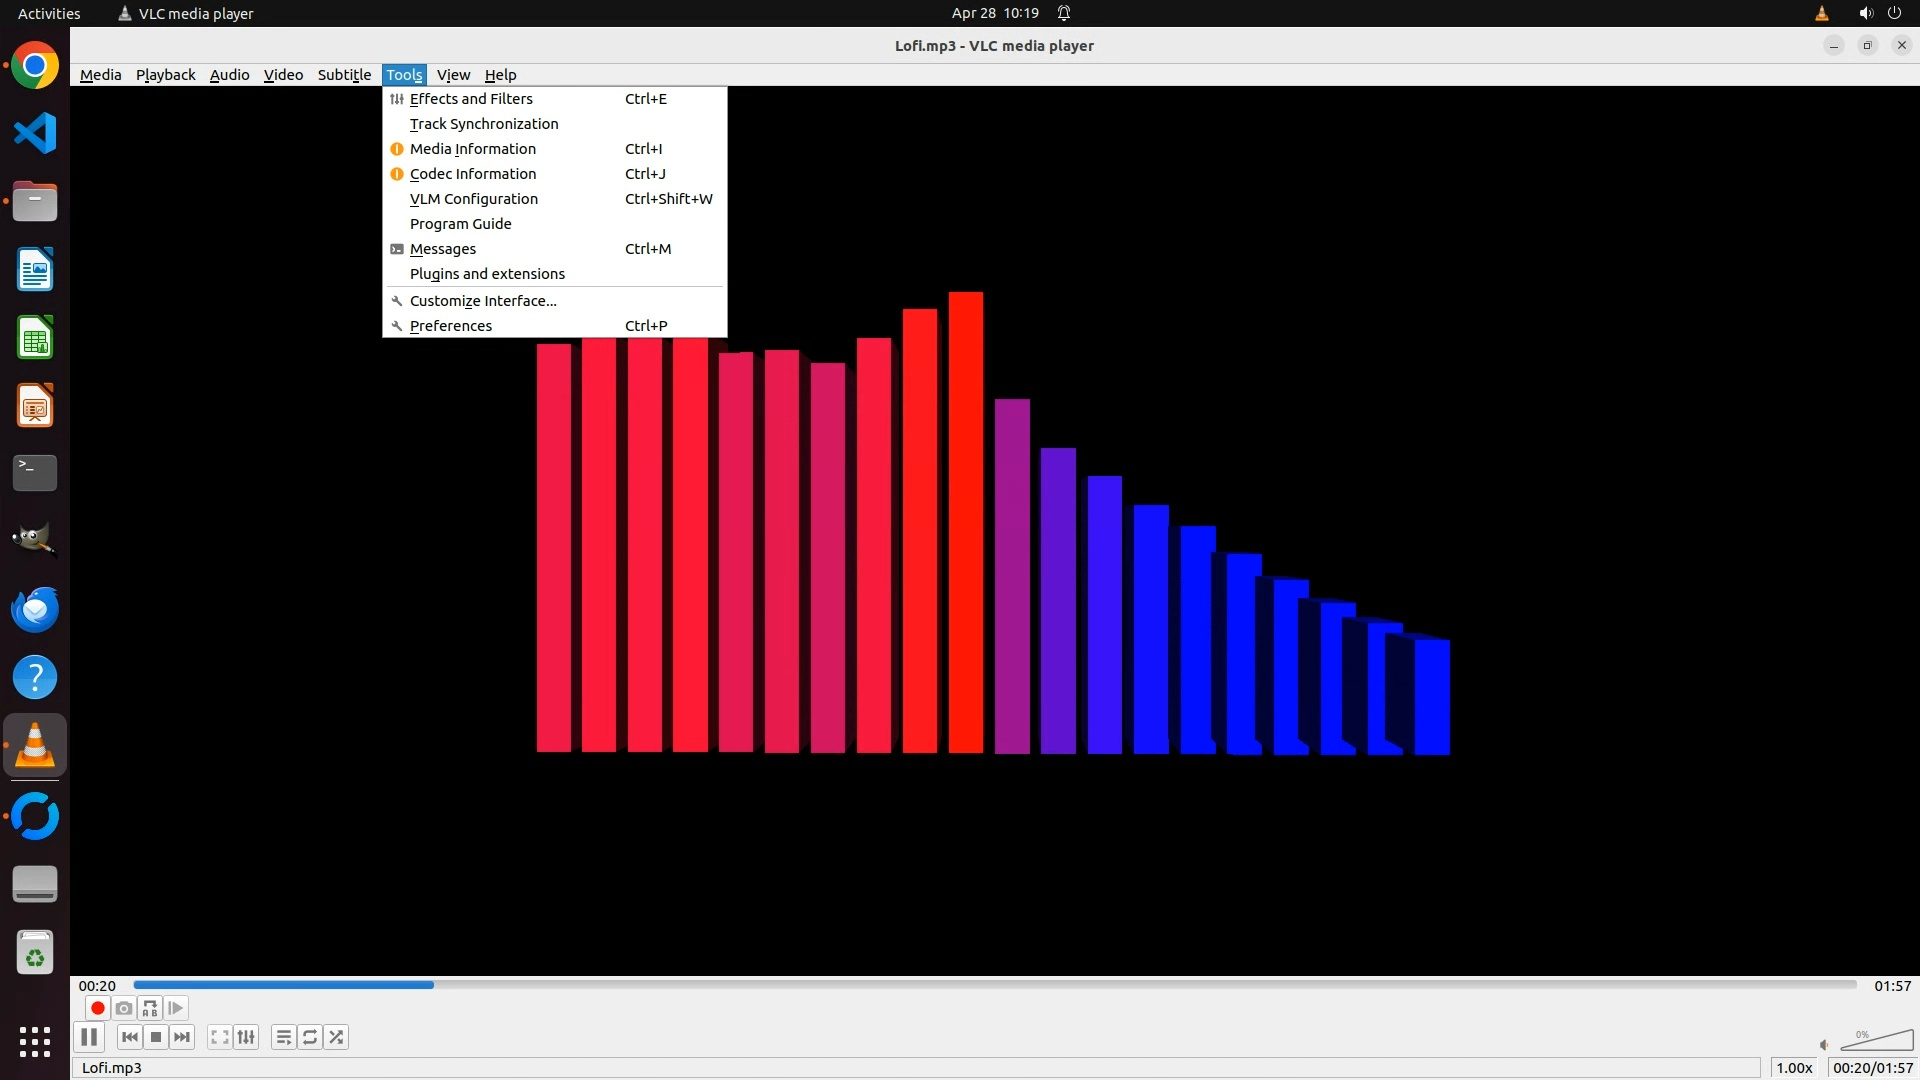Enable random shuffle playback
The image size is (1920, 1080).
pos(337,1037)
